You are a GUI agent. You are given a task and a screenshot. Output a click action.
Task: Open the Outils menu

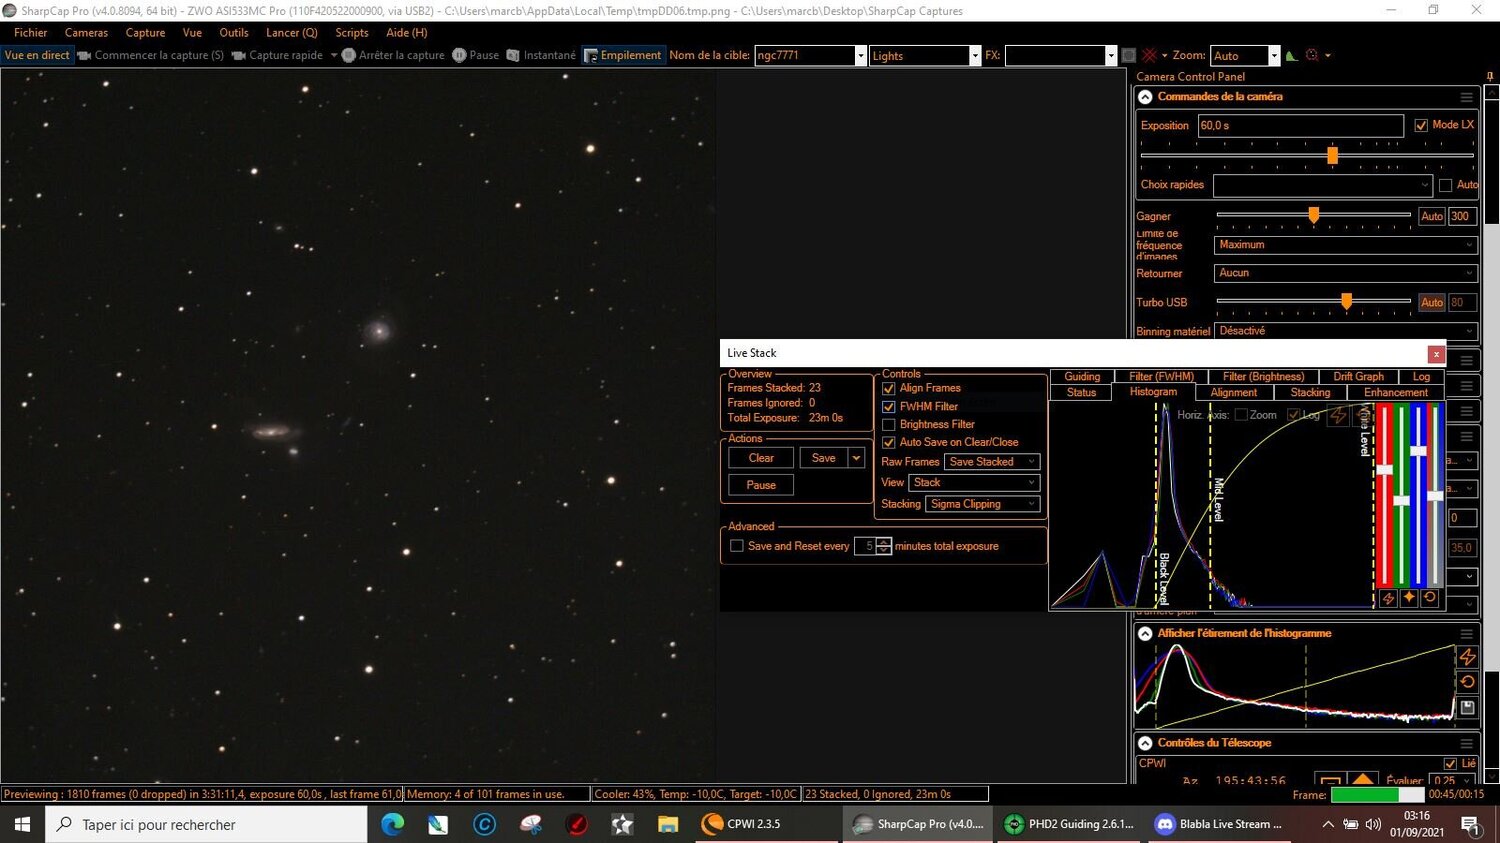[234, 33]
